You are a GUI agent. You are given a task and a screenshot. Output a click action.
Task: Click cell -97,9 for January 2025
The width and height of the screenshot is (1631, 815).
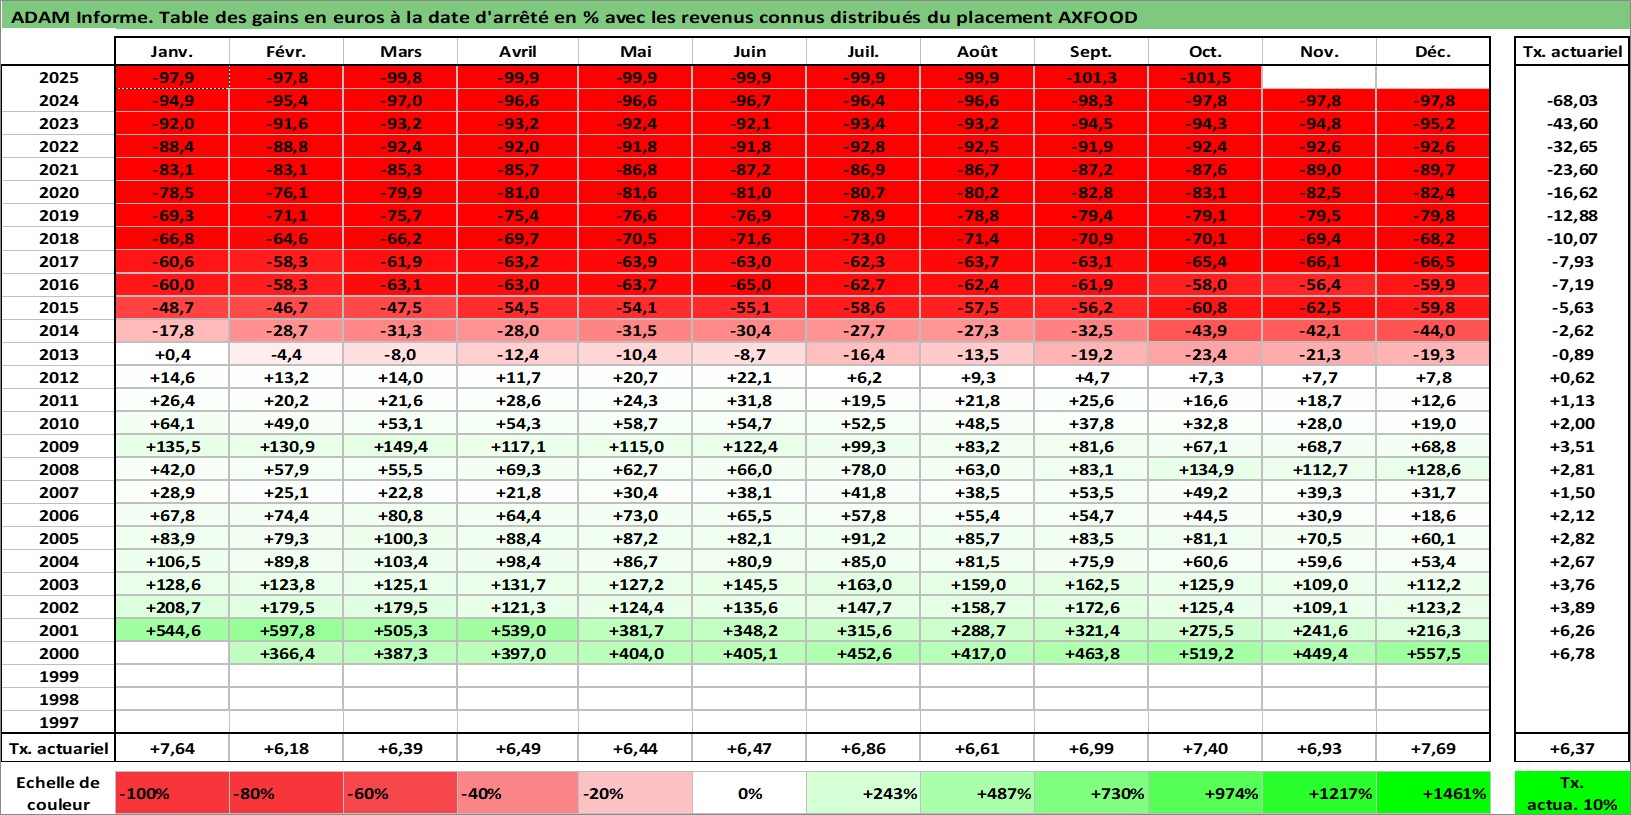[x=172, y=77]
